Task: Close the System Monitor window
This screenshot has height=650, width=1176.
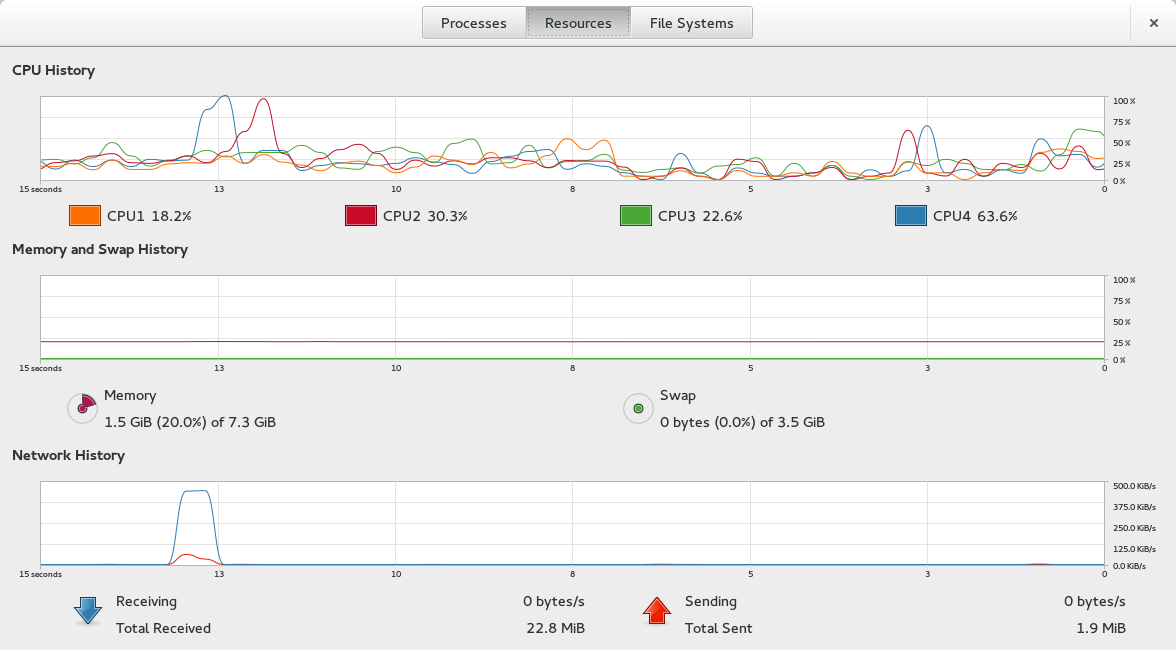Action: [x=1154, y=23]
